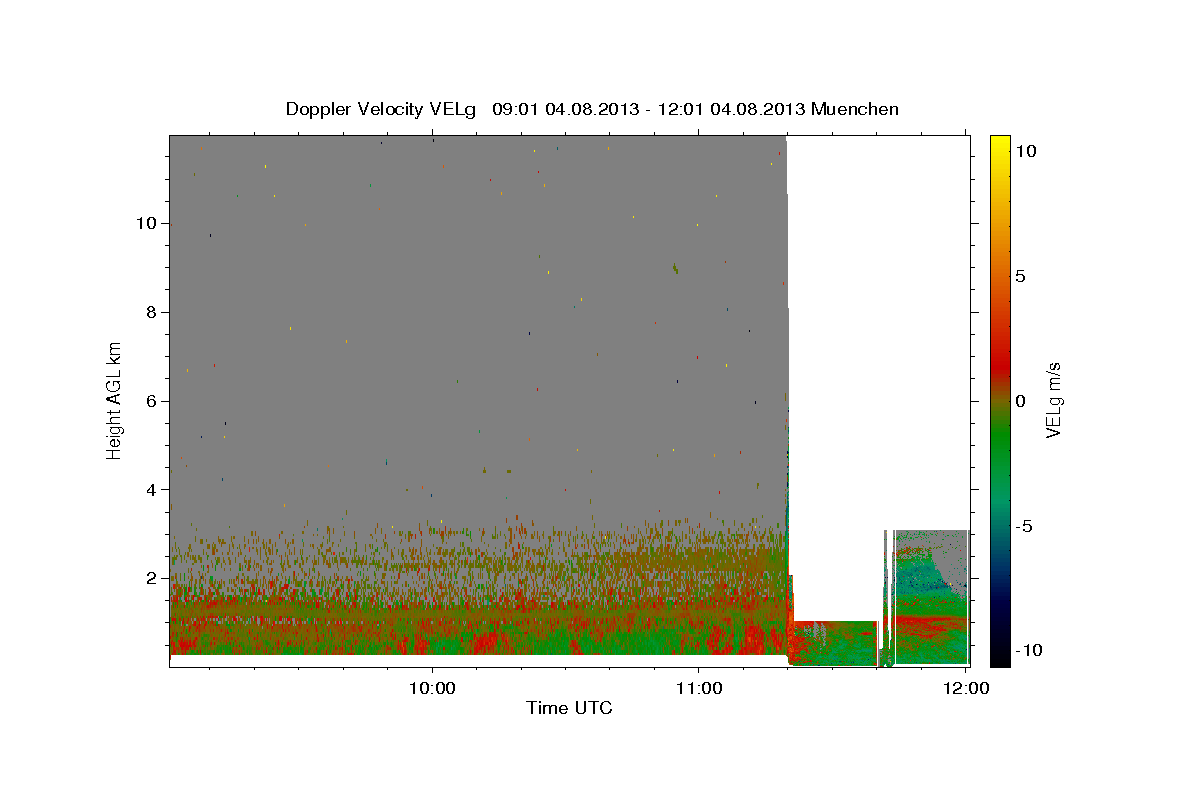Click the colorbar tick value '-10'

[x=1031, y=650]
